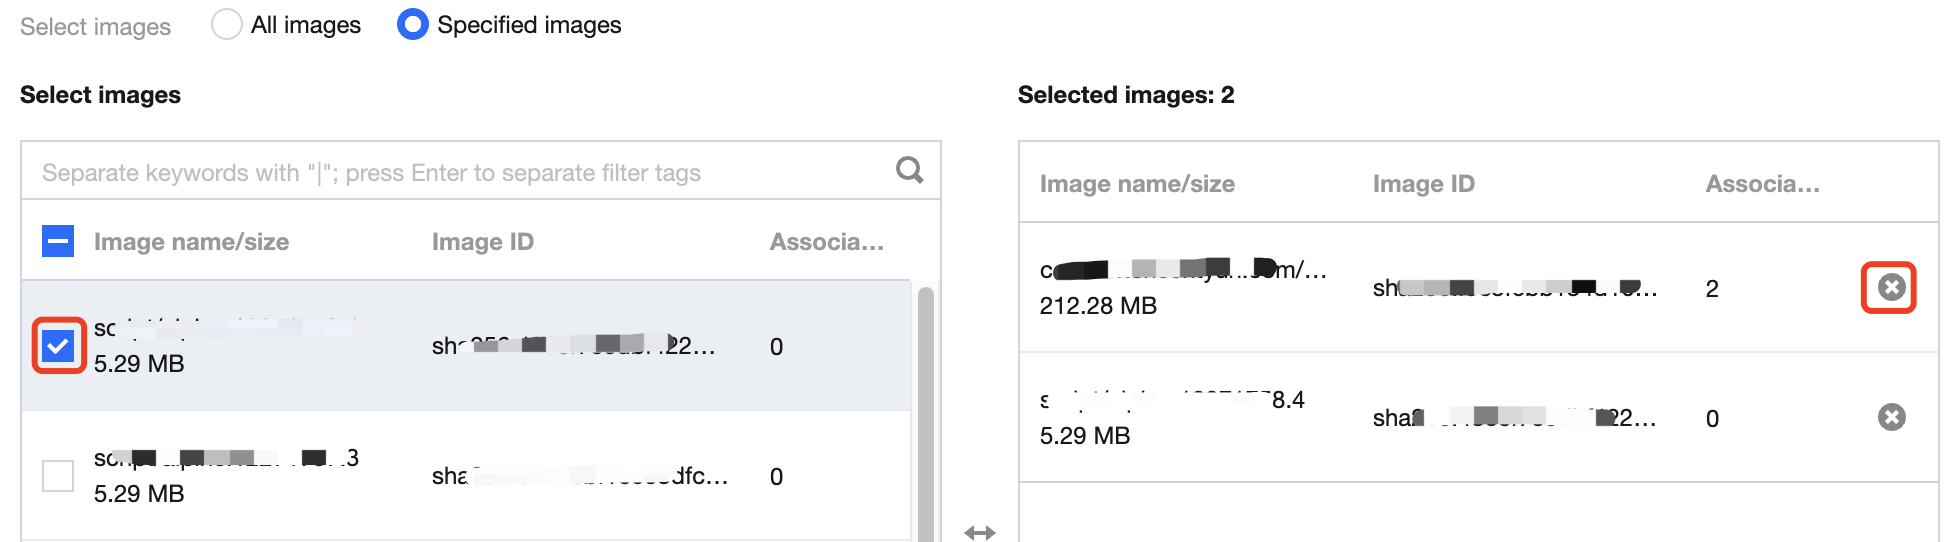Click "Image name/size" header in selected images table
The image size is (1952, 542).
(1137, 184)
